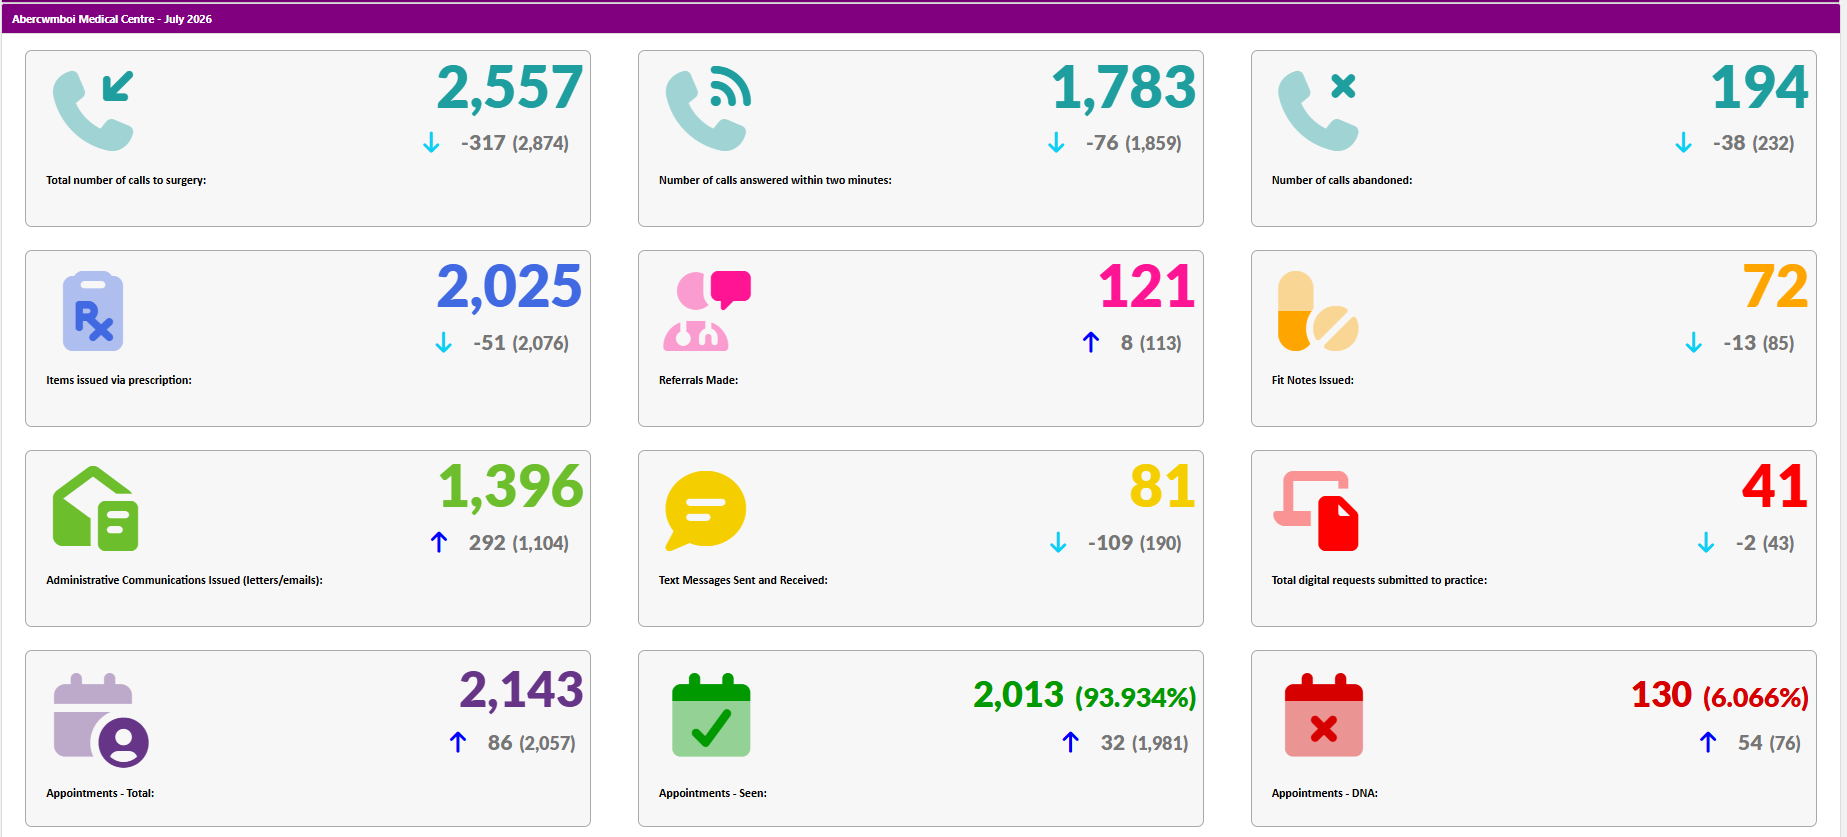Click the pink referrals doctor icon
This screenshot has width=1847, height=837.
[x=707, y=311]
